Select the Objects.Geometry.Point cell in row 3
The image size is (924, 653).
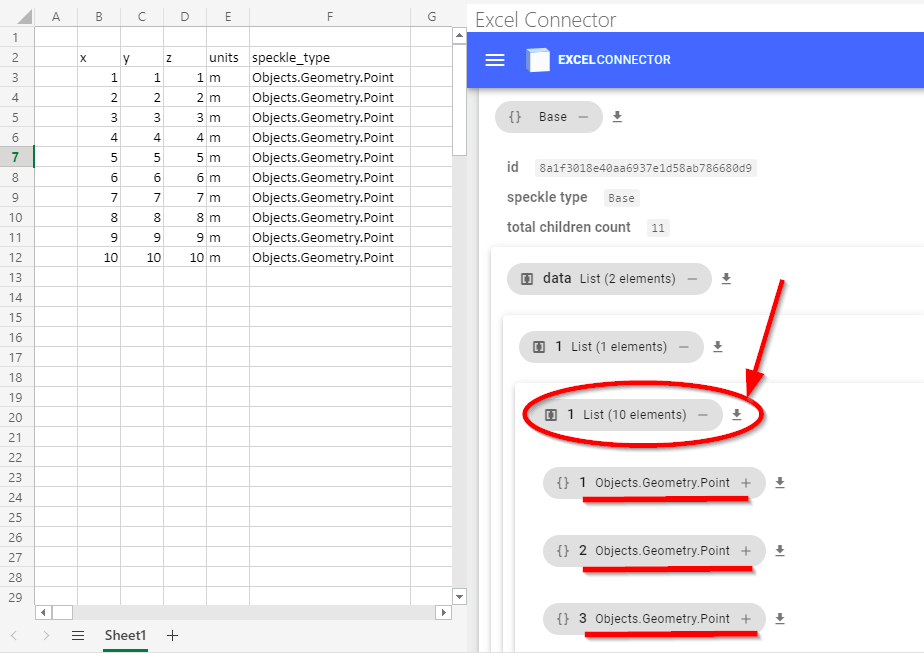[x=330, y=77]
